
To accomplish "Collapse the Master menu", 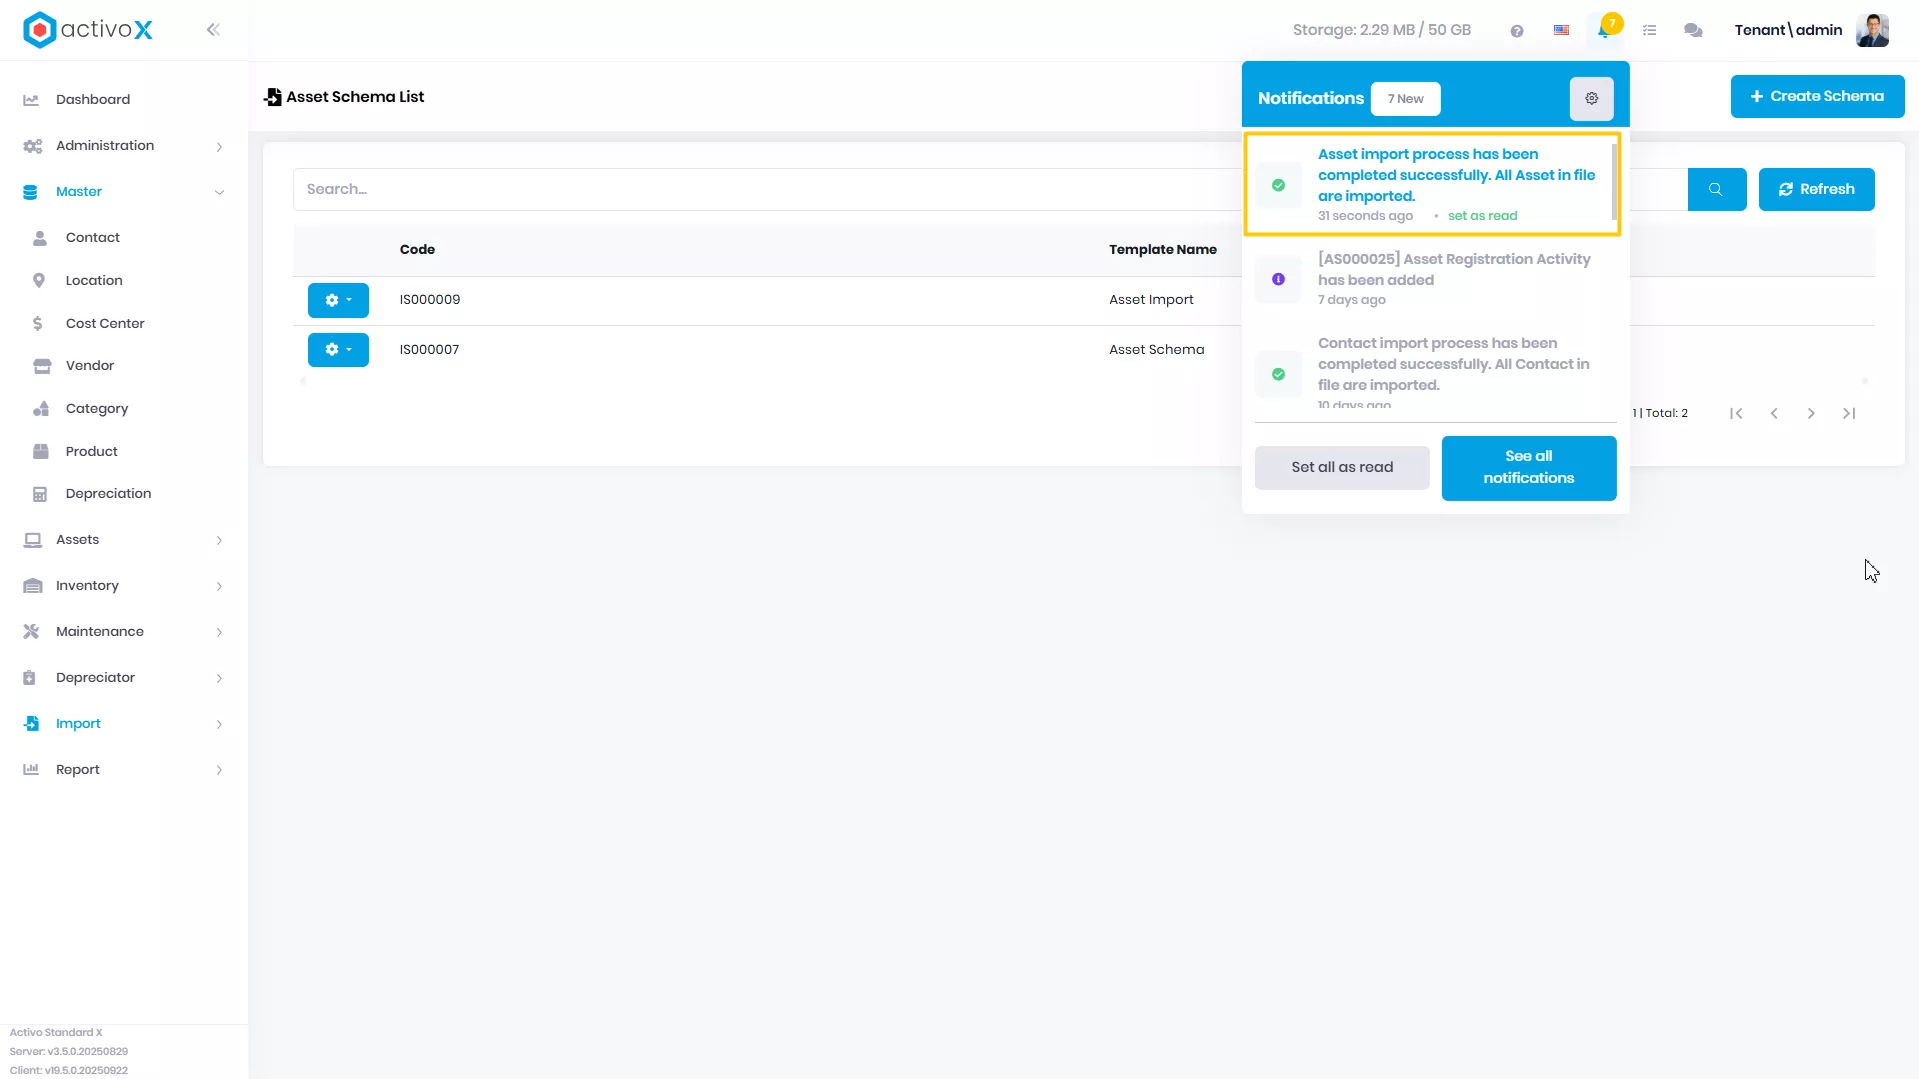I will pyautogui.click(x=124, y=192).
